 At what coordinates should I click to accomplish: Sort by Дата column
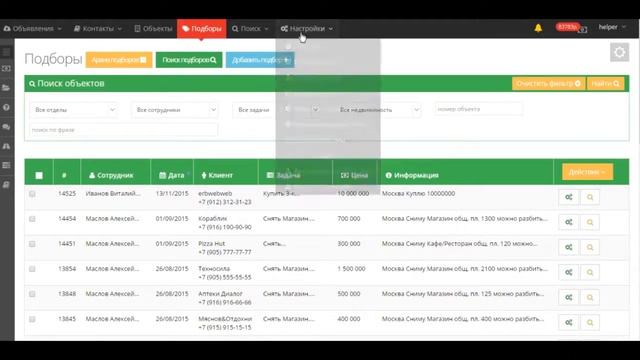tap(172, 176)
